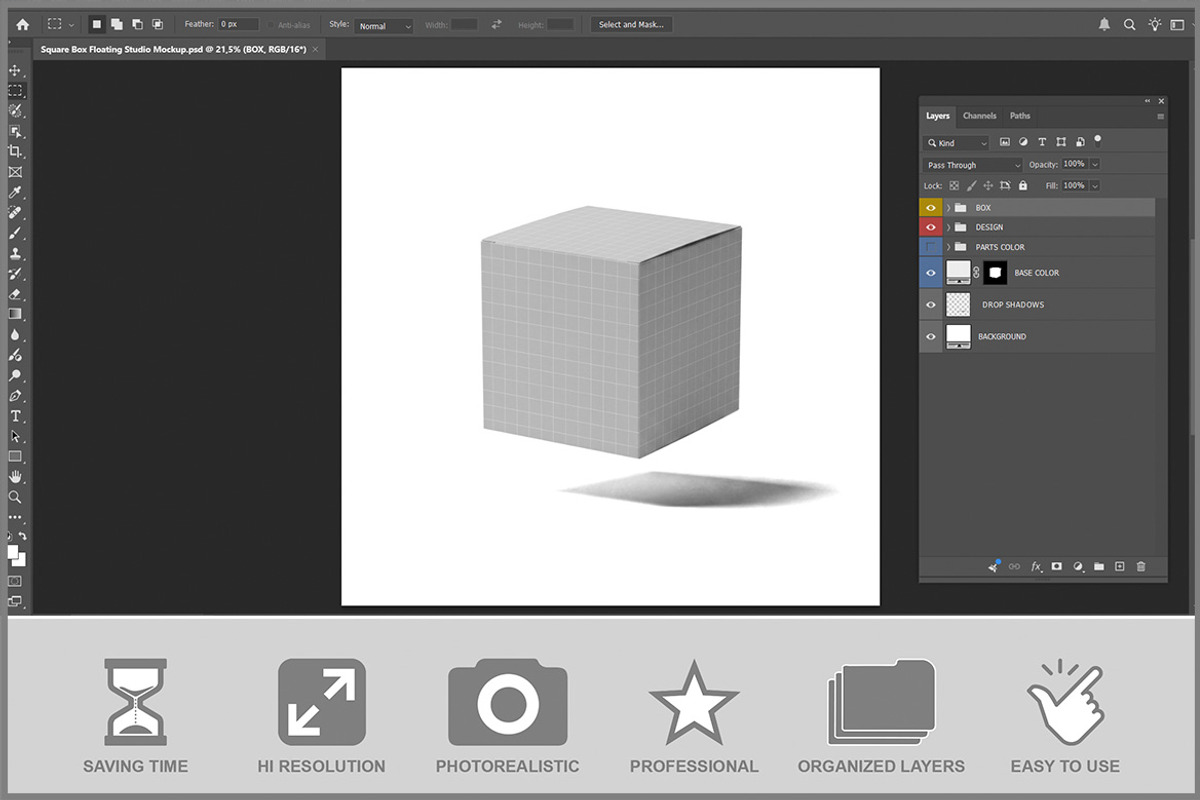Select the Horizontal Type tool
This screenshot has height=800, width=1200.
15,416
